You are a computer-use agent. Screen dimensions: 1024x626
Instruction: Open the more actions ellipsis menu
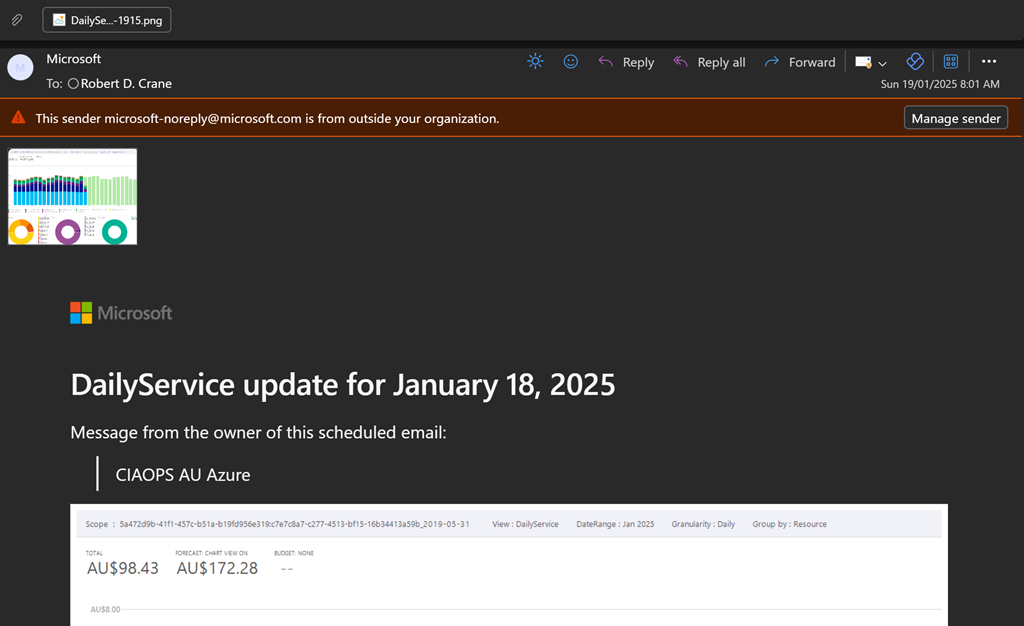point(989,62)
